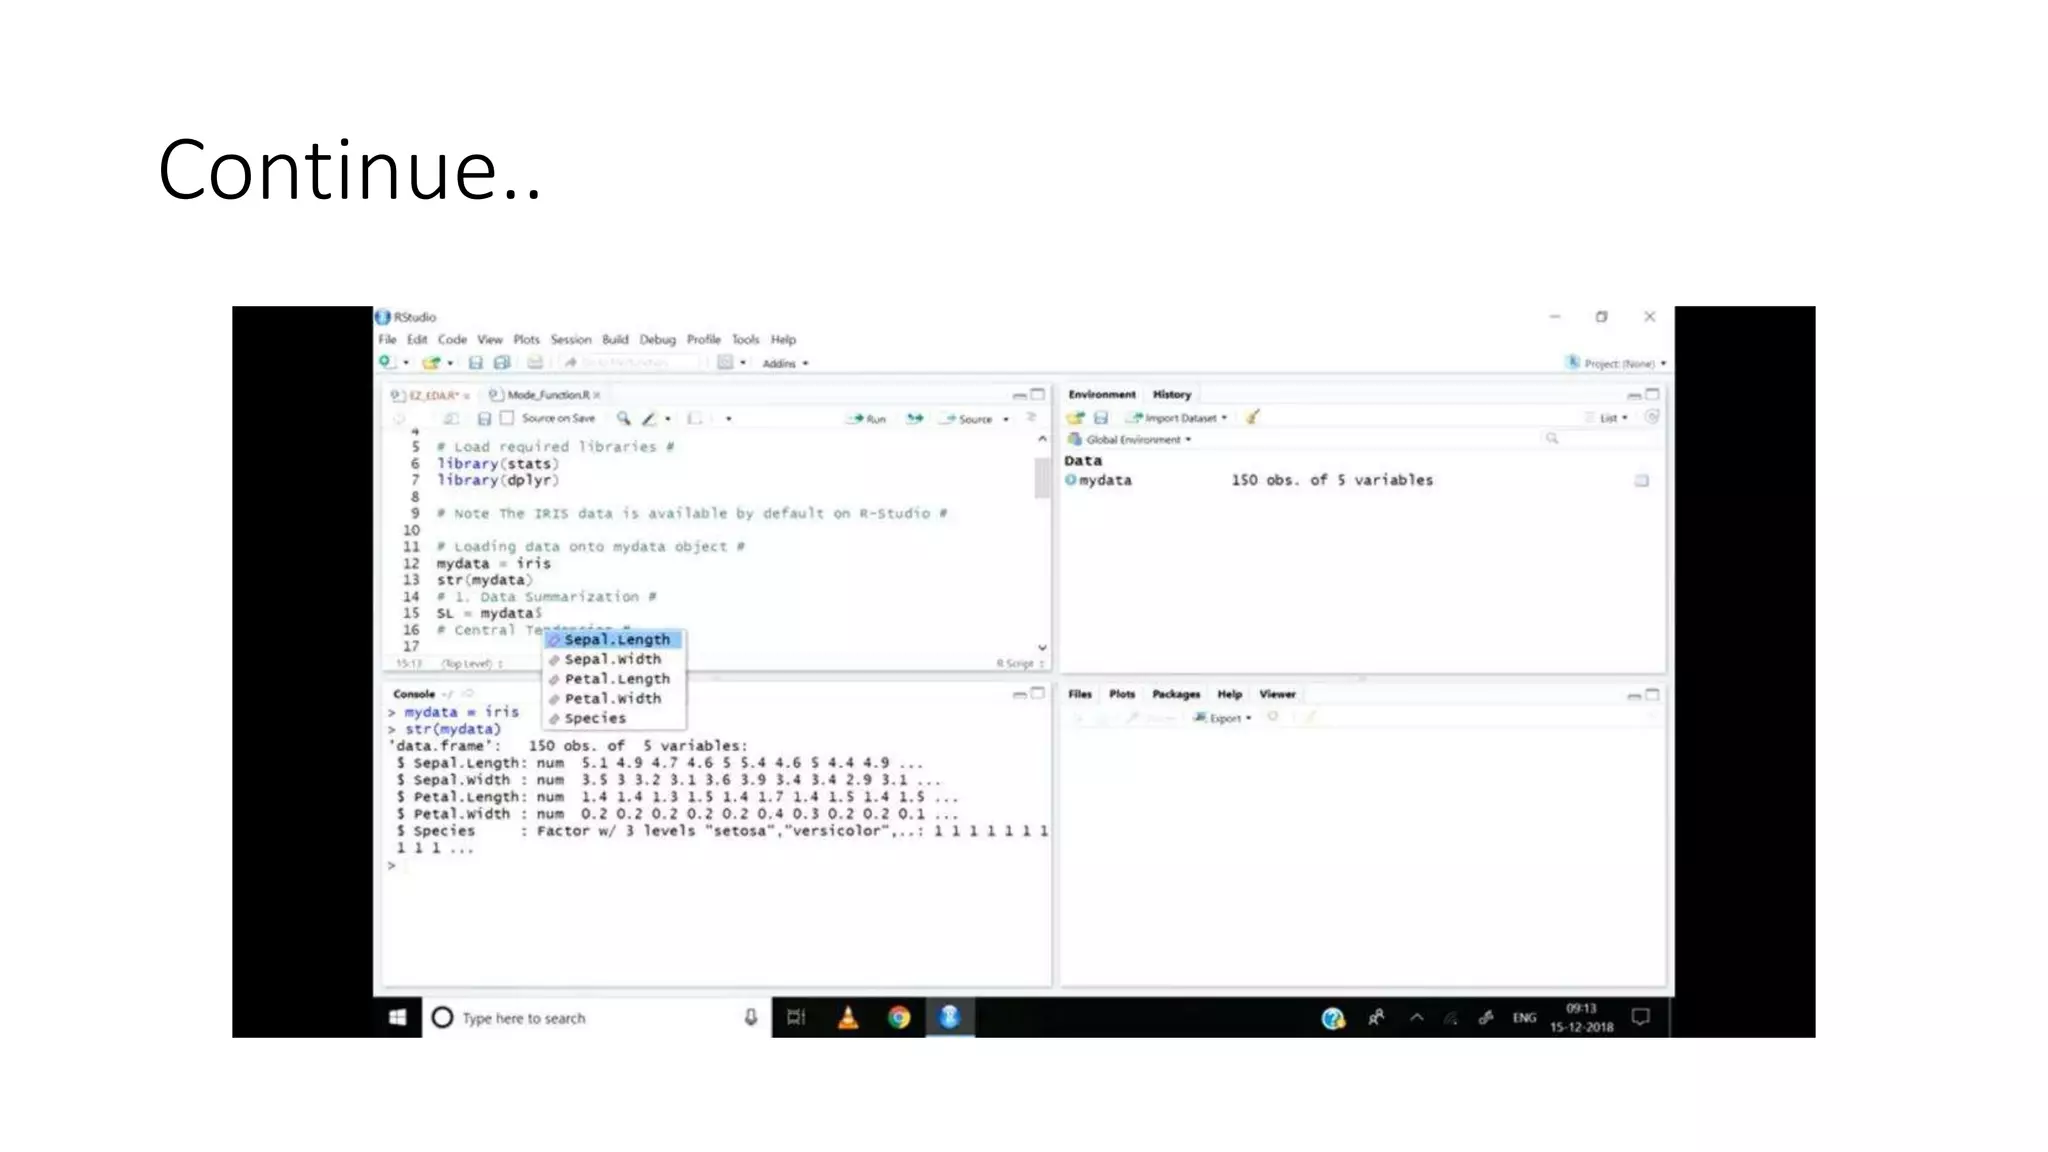Click the code tools wand icon
This screenshot has height=1152, width=2048.
650,418
